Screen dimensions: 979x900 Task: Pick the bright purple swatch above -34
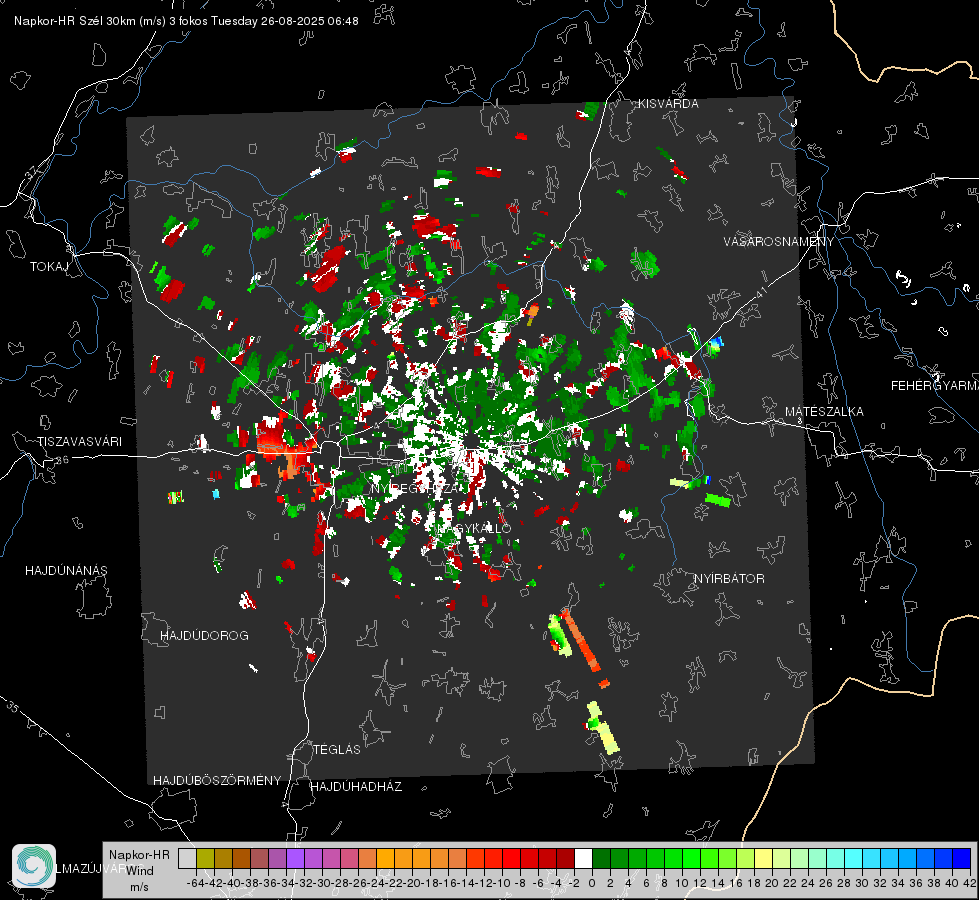coord(295,859)
